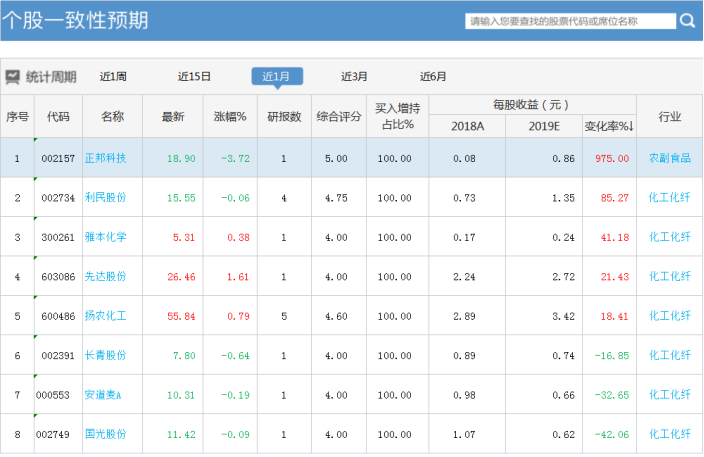Click stock code 603086

pos(58,277)
